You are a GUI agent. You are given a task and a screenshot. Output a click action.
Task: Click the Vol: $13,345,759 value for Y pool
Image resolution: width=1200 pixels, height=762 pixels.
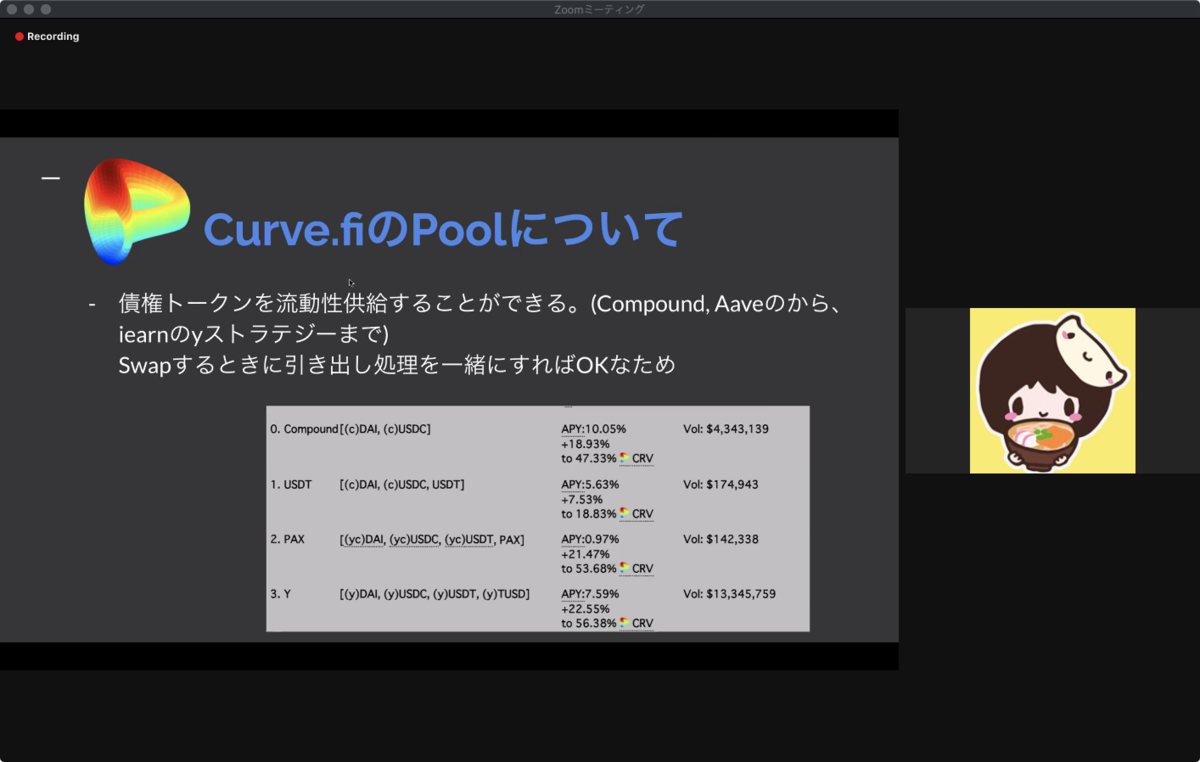[x=731, y=593]
